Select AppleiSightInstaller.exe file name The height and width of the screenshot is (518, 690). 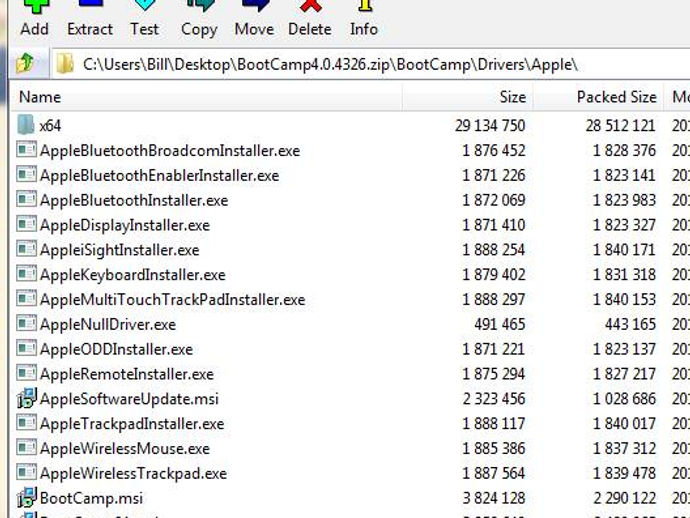119,250
